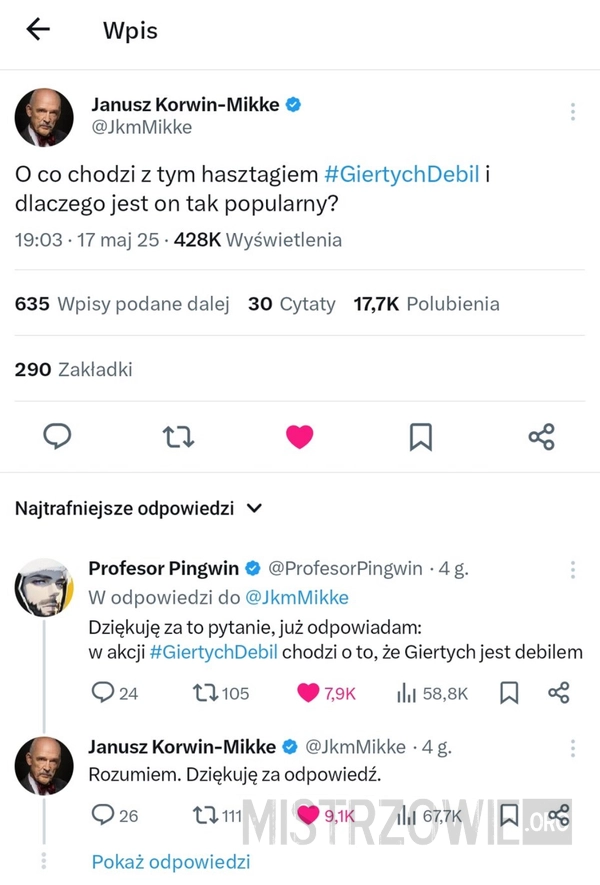The height and width of the screenshot is (885, 600).
Task: Expand thread with Pokaż odpowiedzi
Action: [171, 861]
